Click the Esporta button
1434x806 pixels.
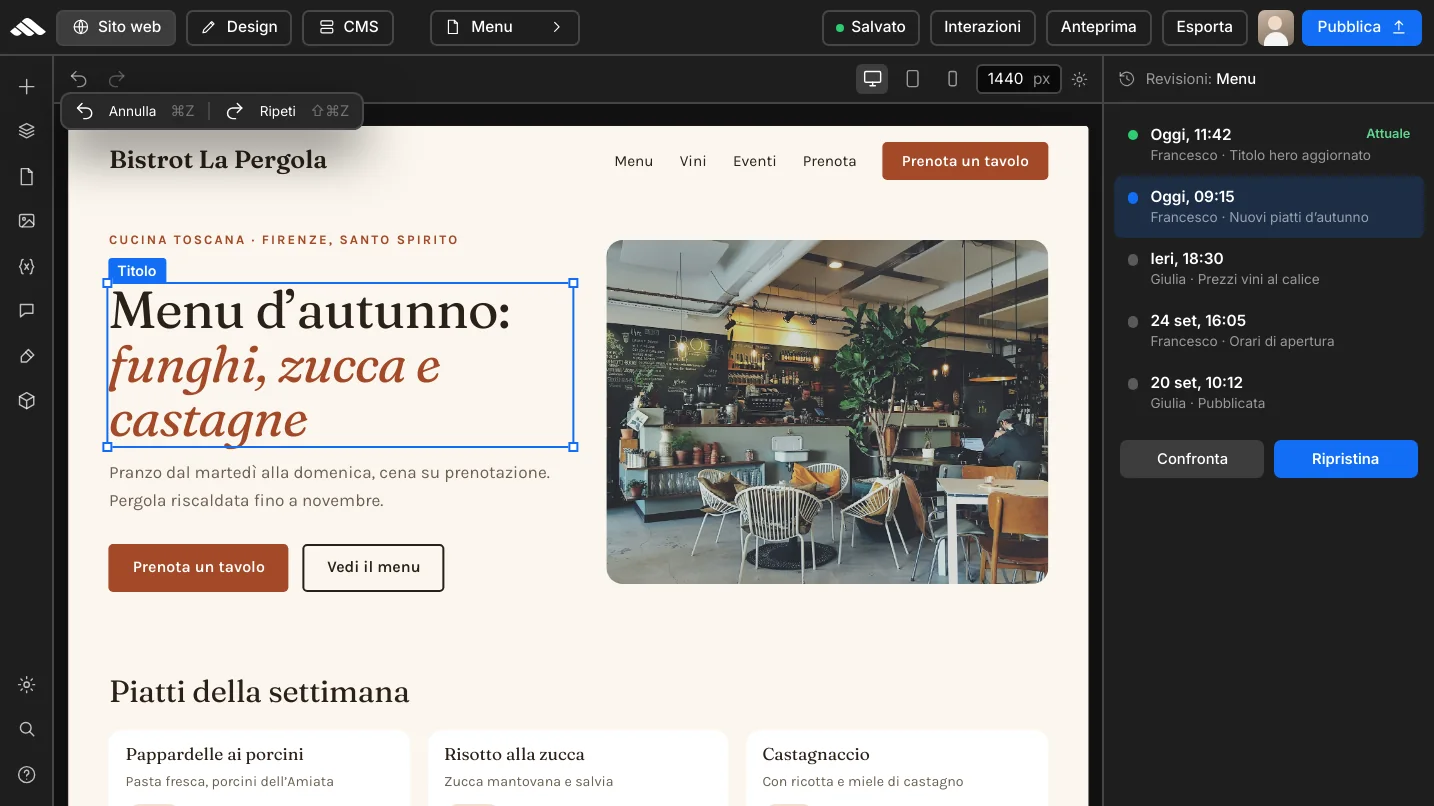[x=1204, y=27]
